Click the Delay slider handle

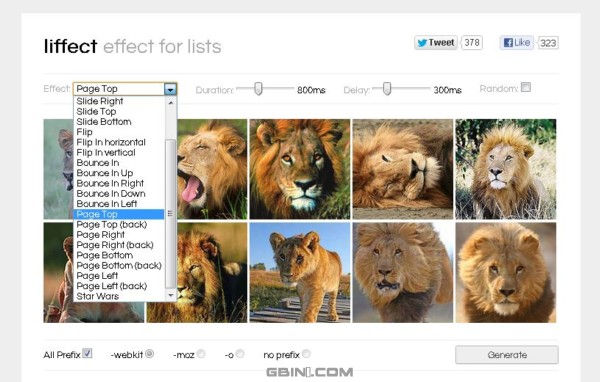pos(387,88)
